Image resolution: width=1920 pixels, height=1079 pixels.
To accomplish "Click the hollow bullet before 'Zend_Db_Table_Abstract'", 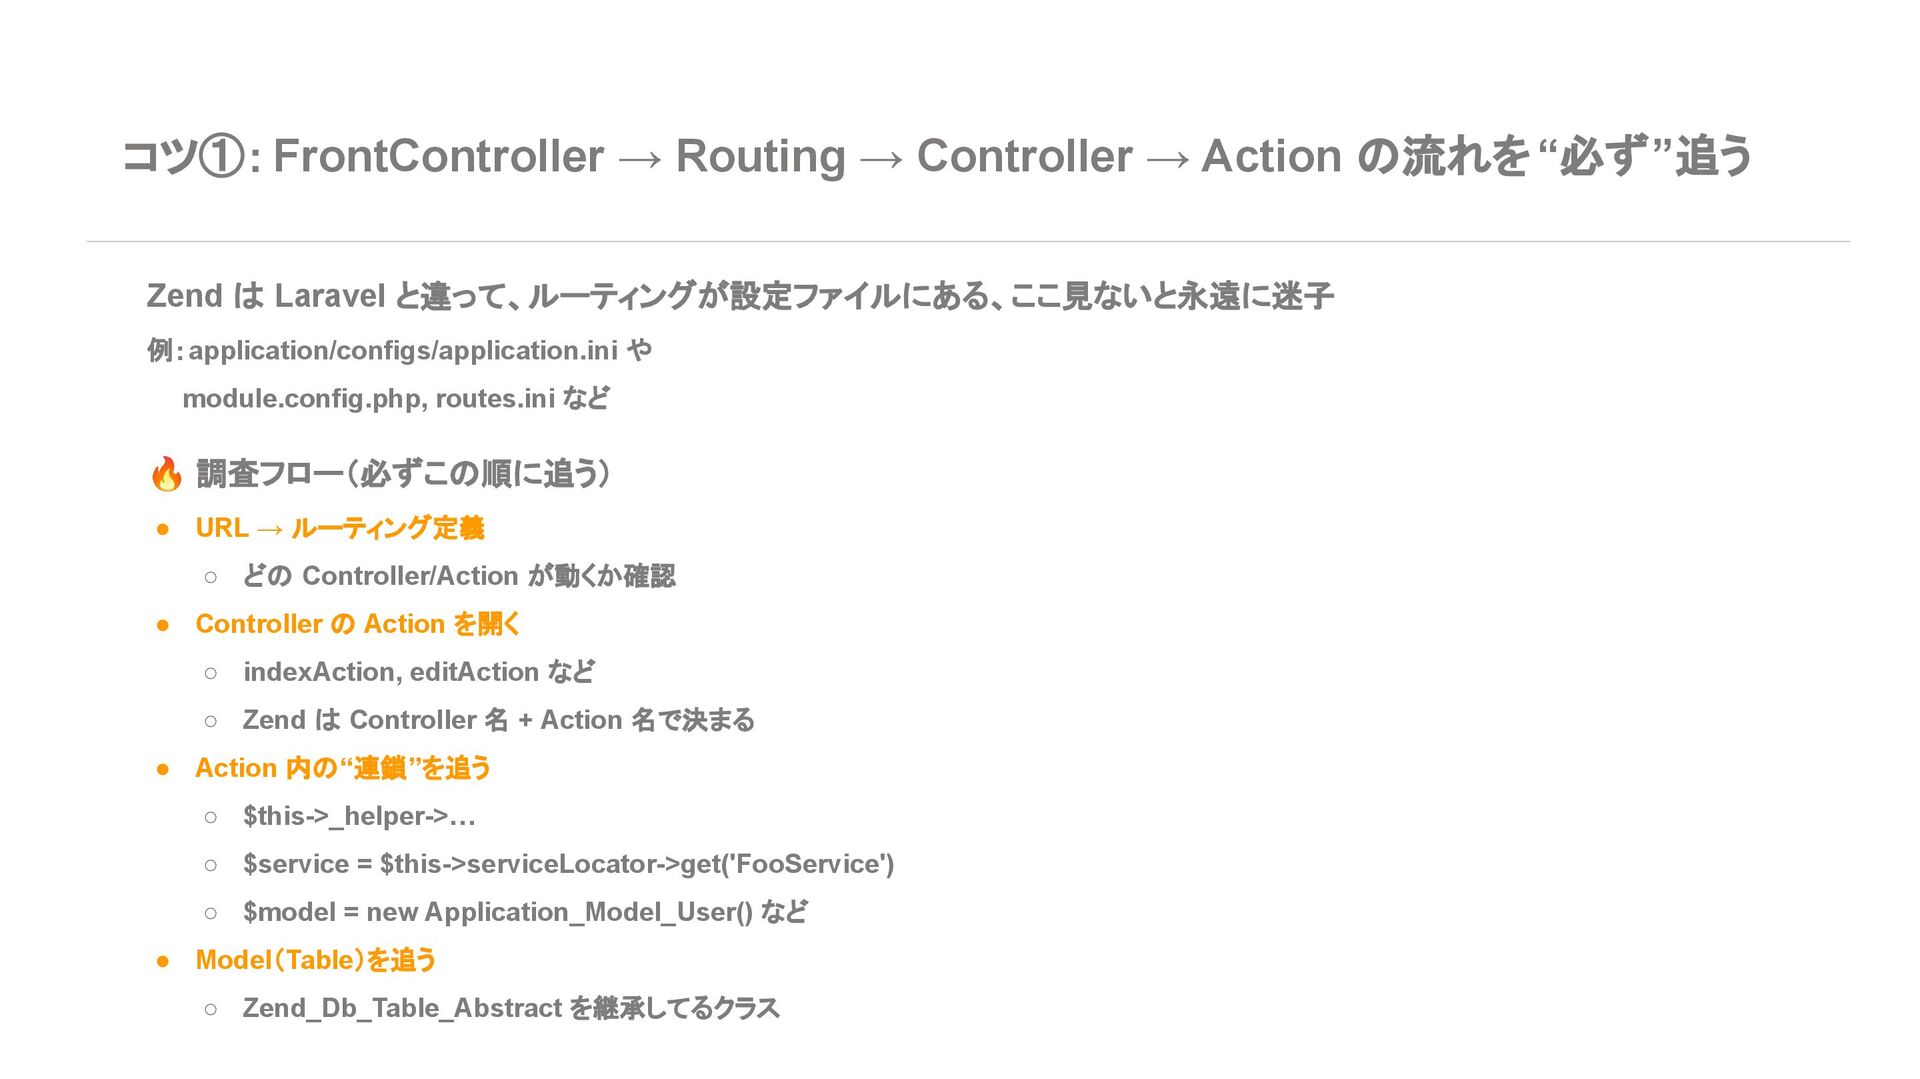I will point(210,1009).
